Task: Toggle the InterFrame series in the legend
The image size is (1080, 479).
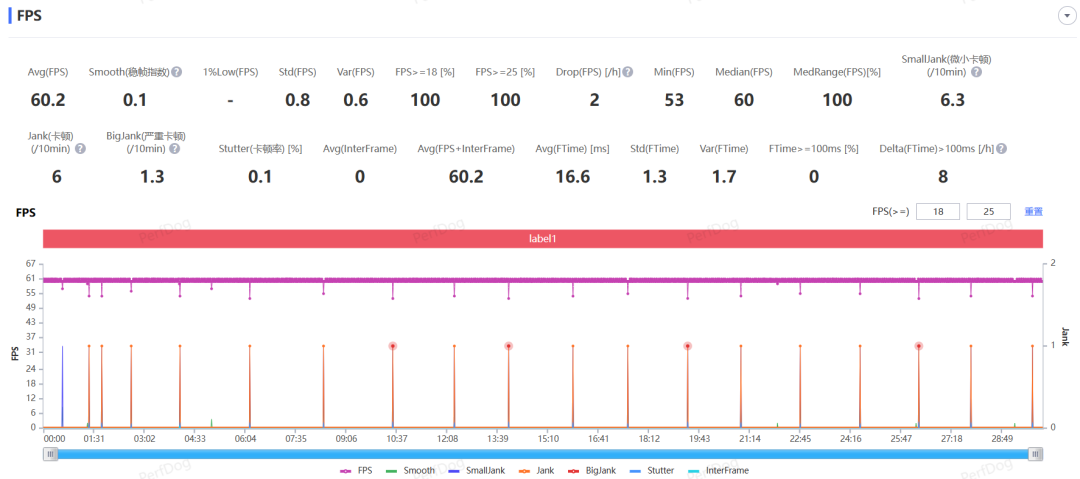Action: (x=718, y=471)
